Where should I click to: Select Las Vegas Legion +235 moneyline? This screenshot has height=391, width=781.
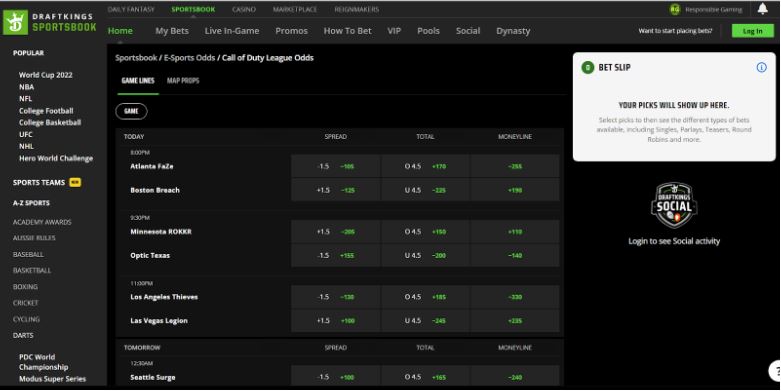click(x=515, y=321)
